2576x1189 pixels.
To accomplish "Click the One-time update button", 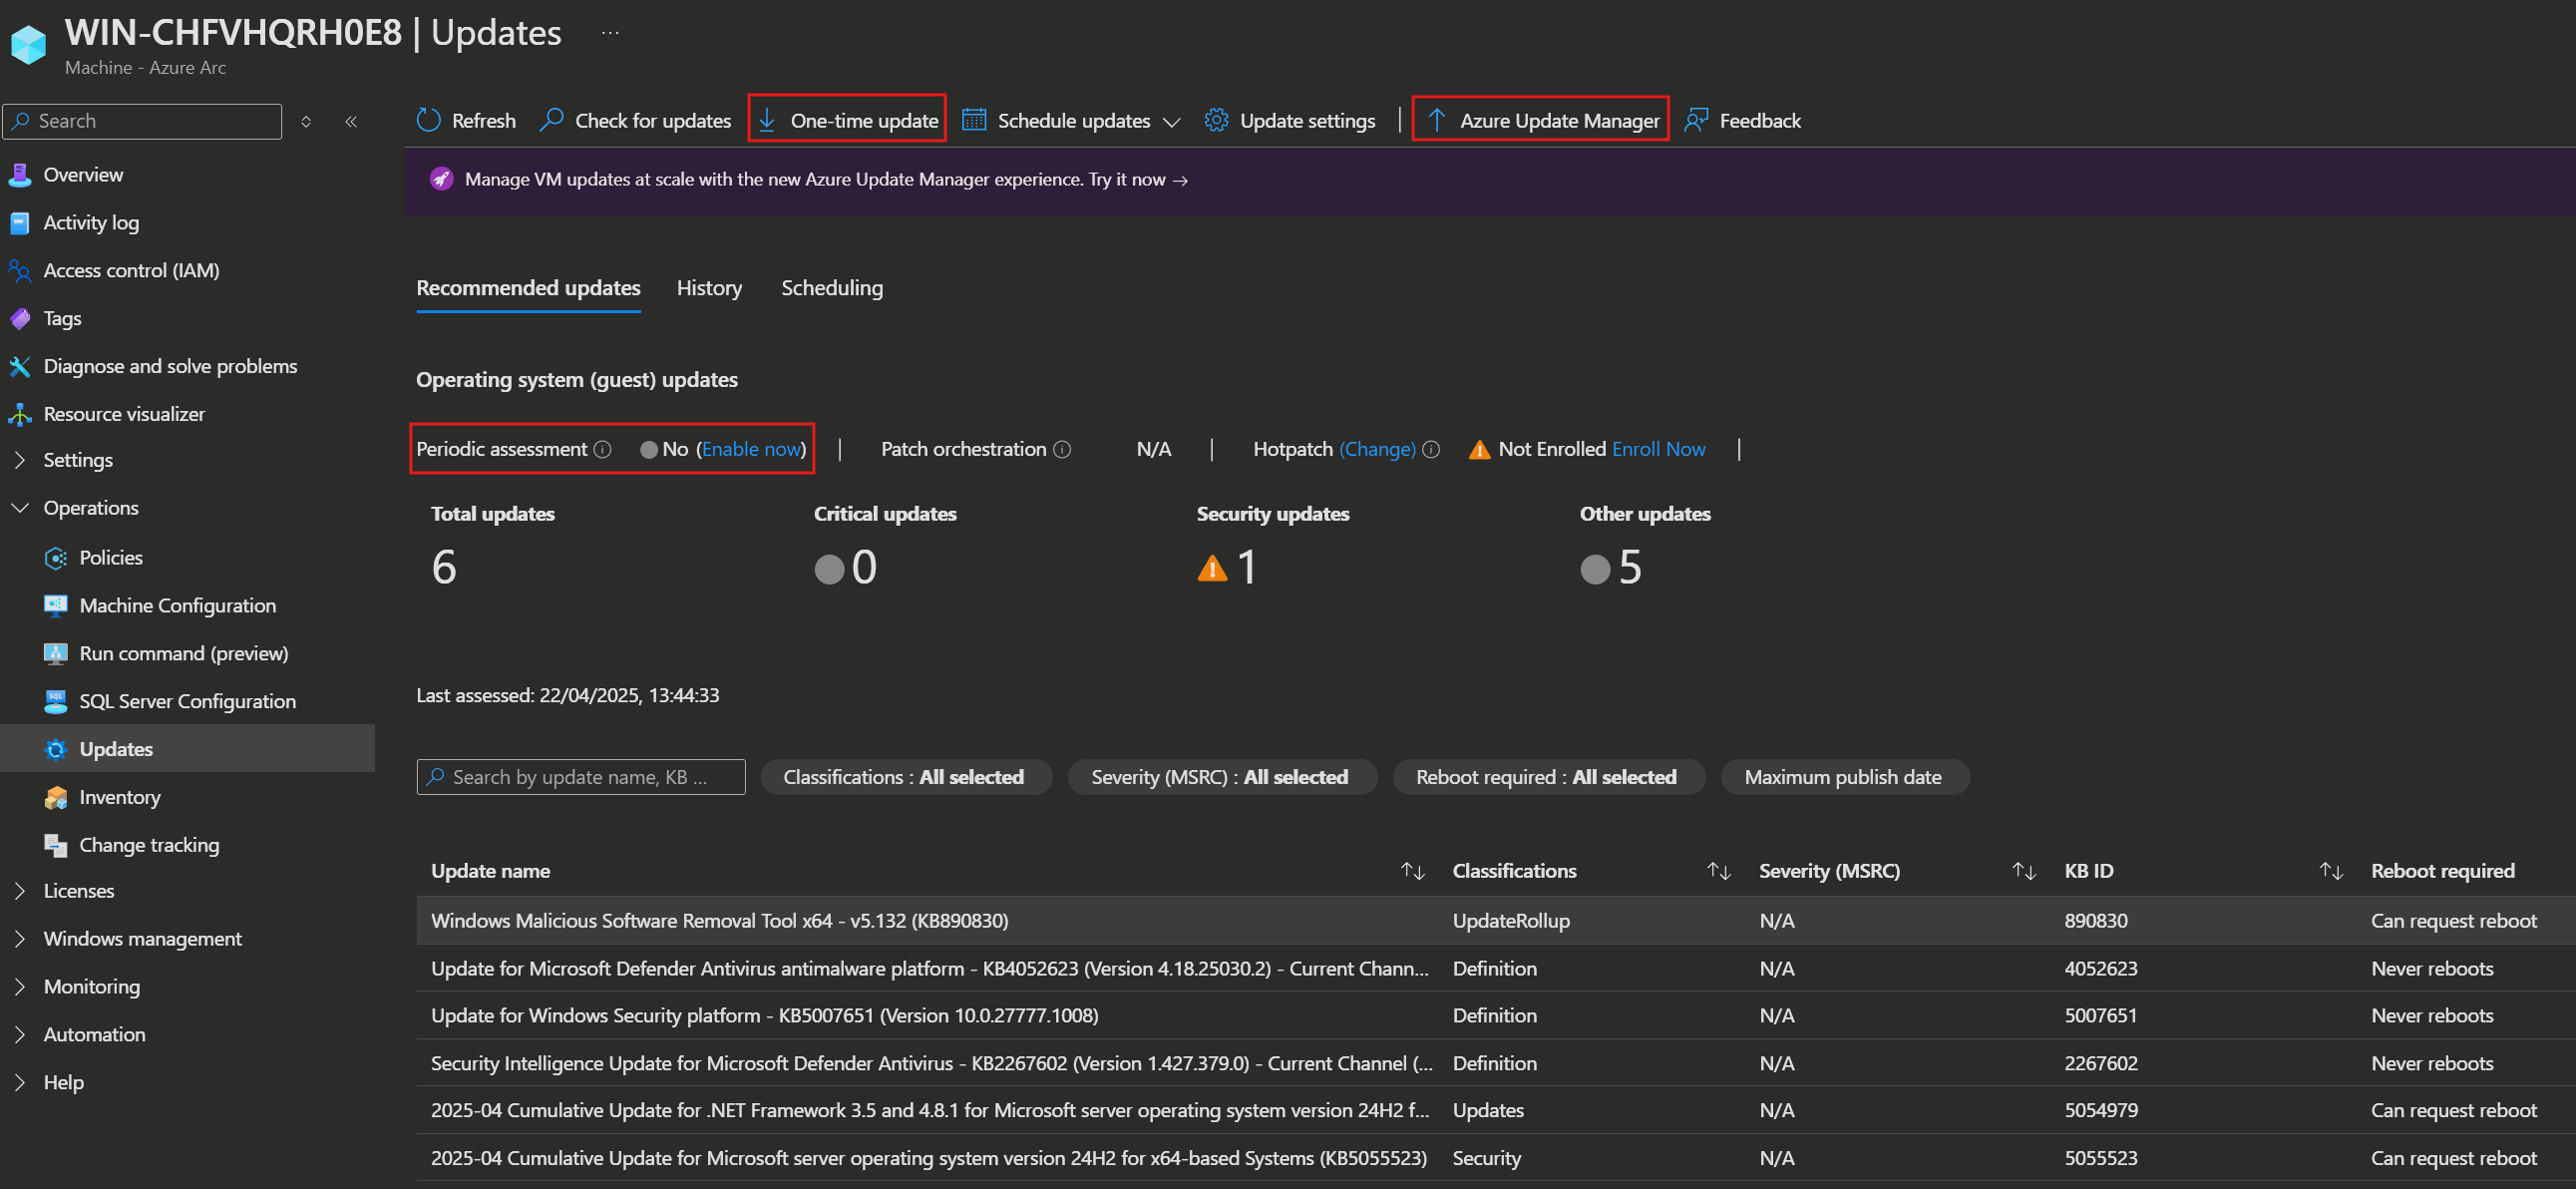I will pos(847,120).
